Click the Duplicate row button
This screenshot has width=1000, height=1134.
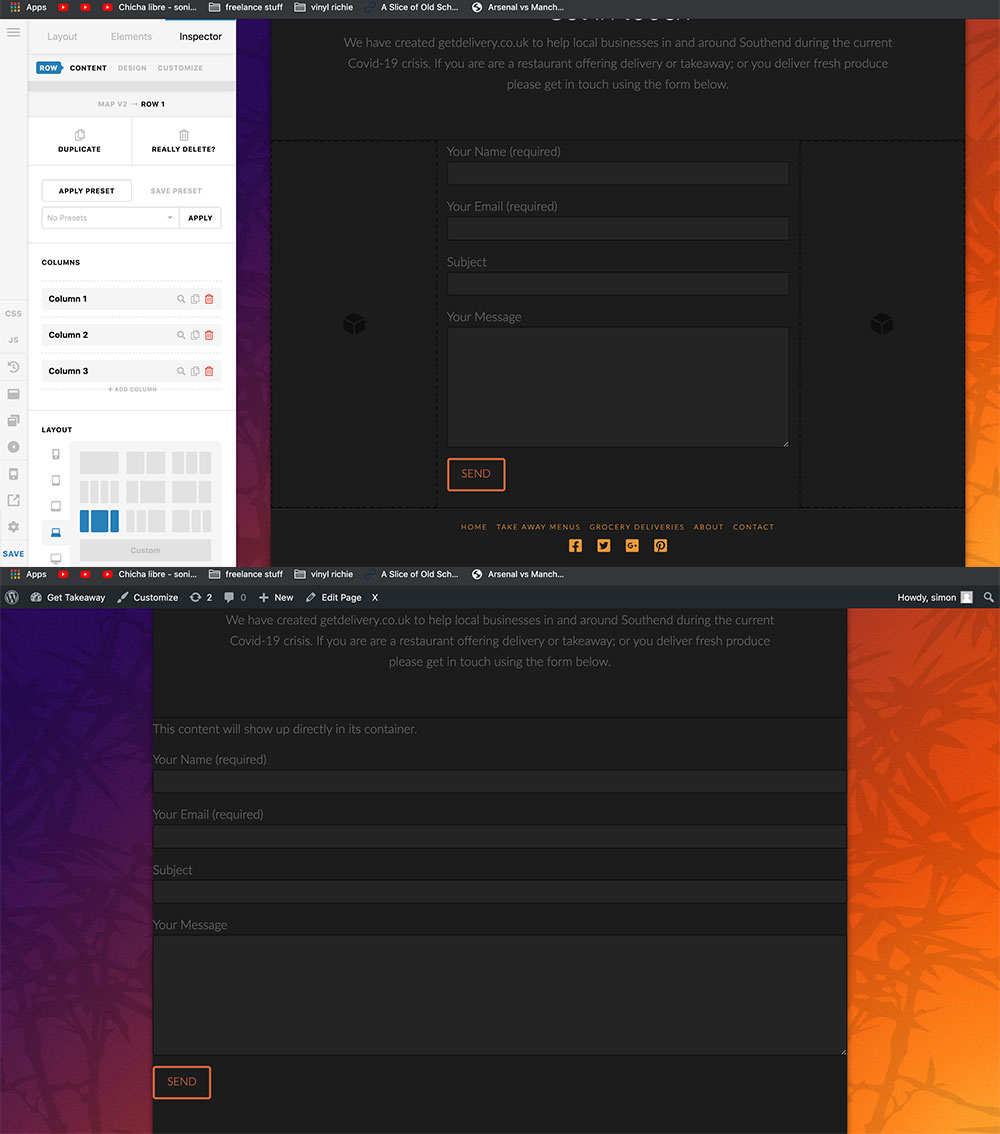(79, 141)
